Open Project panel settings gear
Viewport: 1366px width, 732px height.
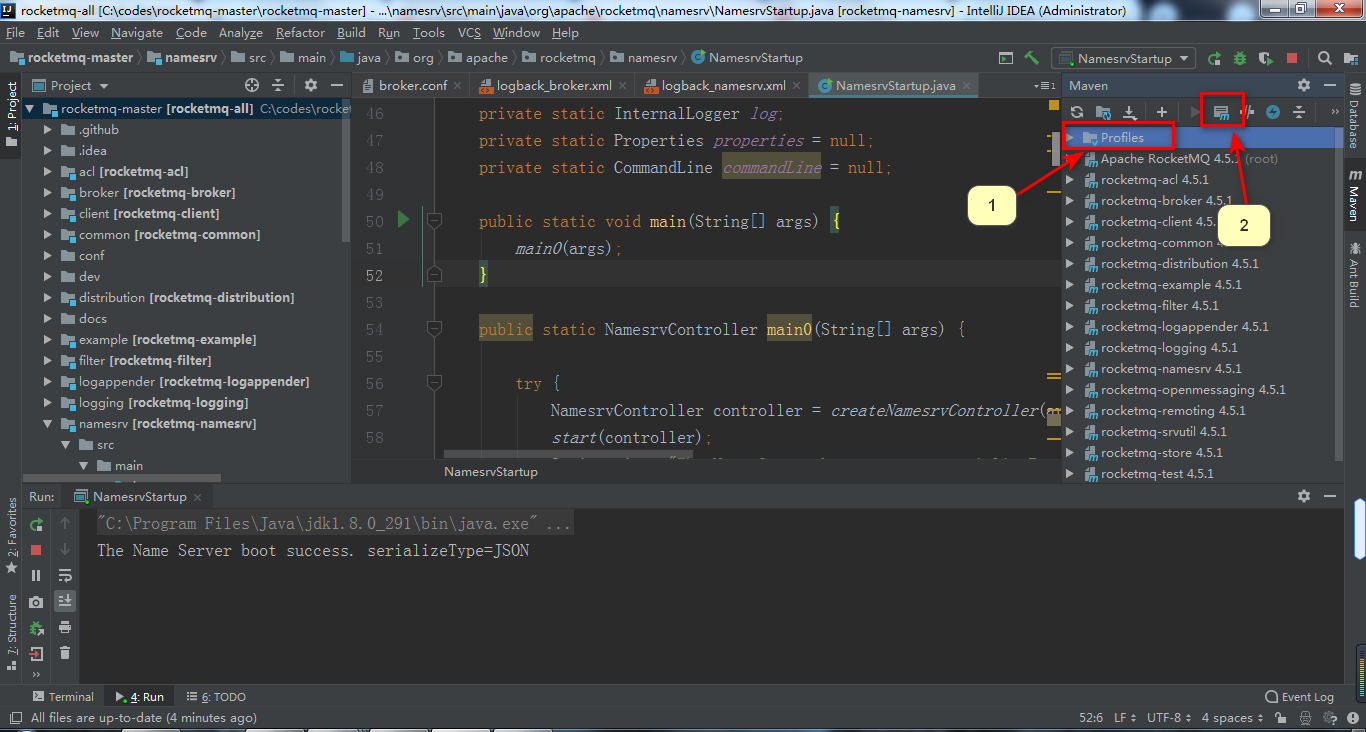pyautogui.click(x=311, y=86)
